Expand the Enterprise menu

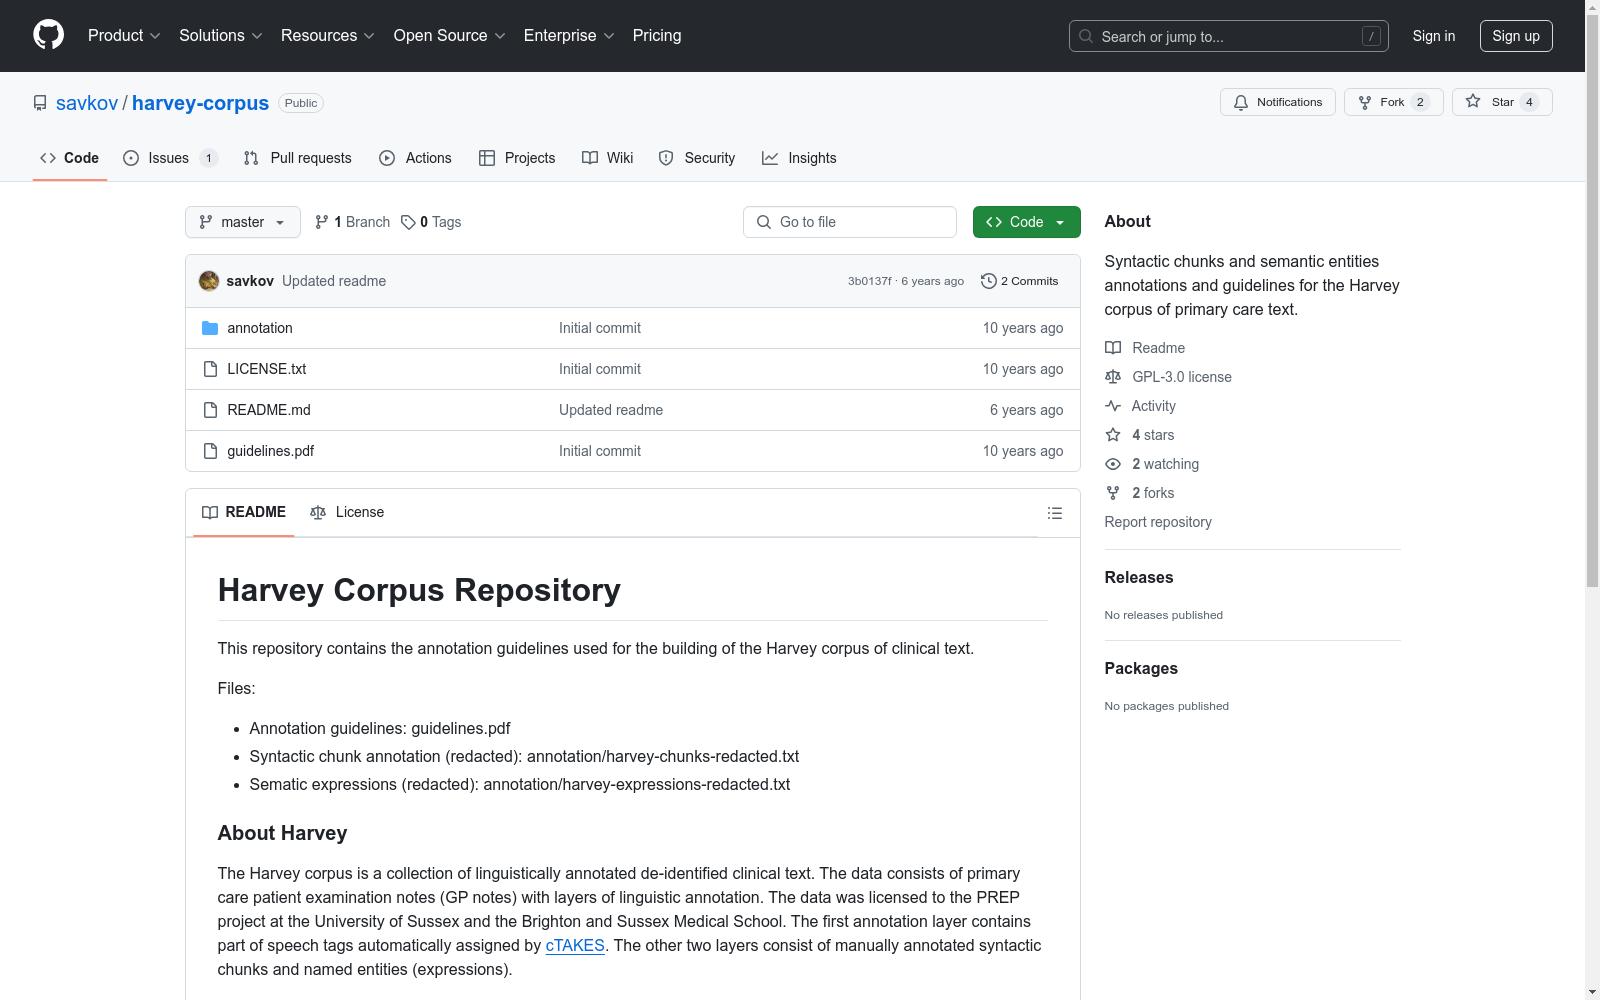569,36
